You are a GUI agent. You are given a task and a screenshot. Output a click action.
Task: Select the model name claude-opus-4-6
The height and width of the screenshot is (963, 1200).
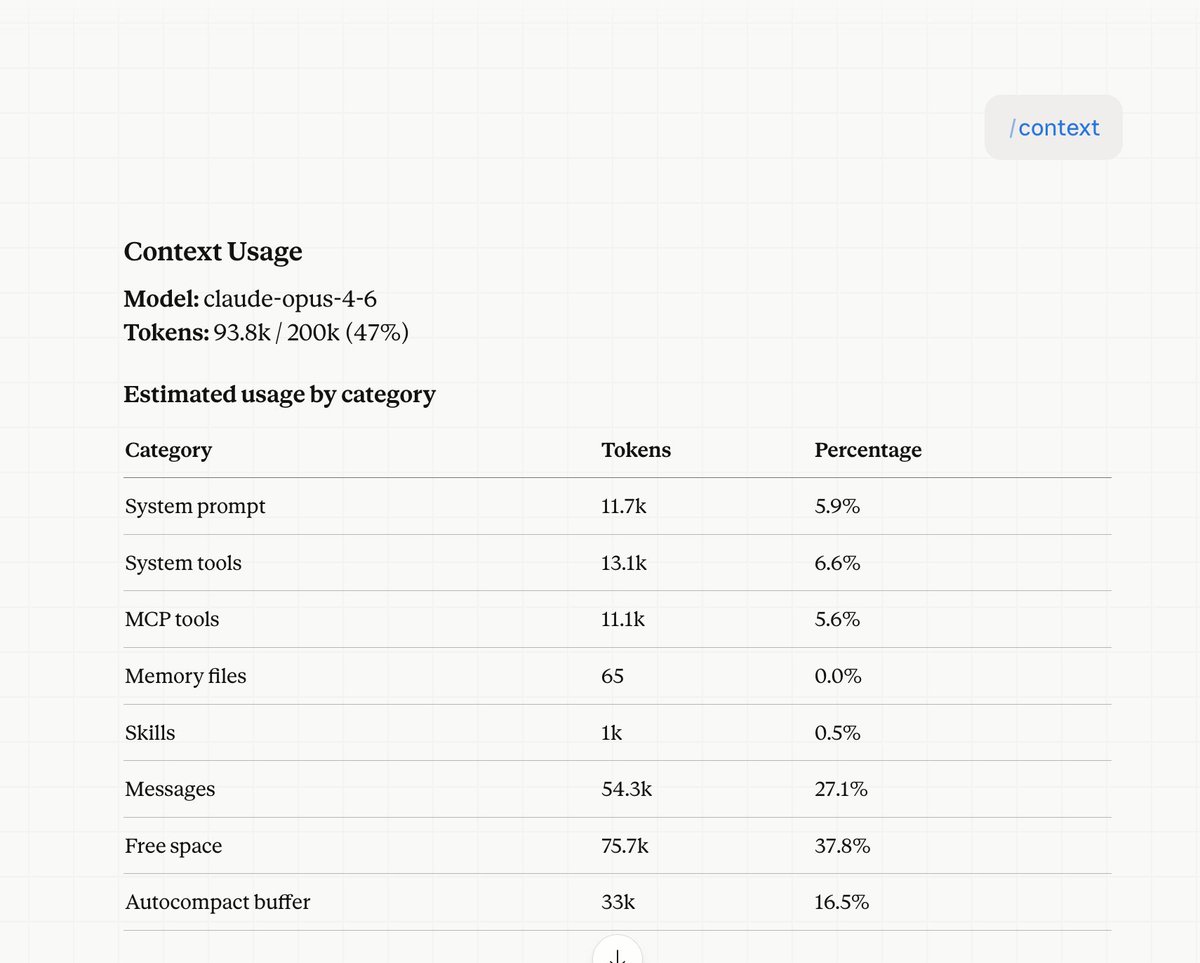pyautogui.click(x=290, y=299)
